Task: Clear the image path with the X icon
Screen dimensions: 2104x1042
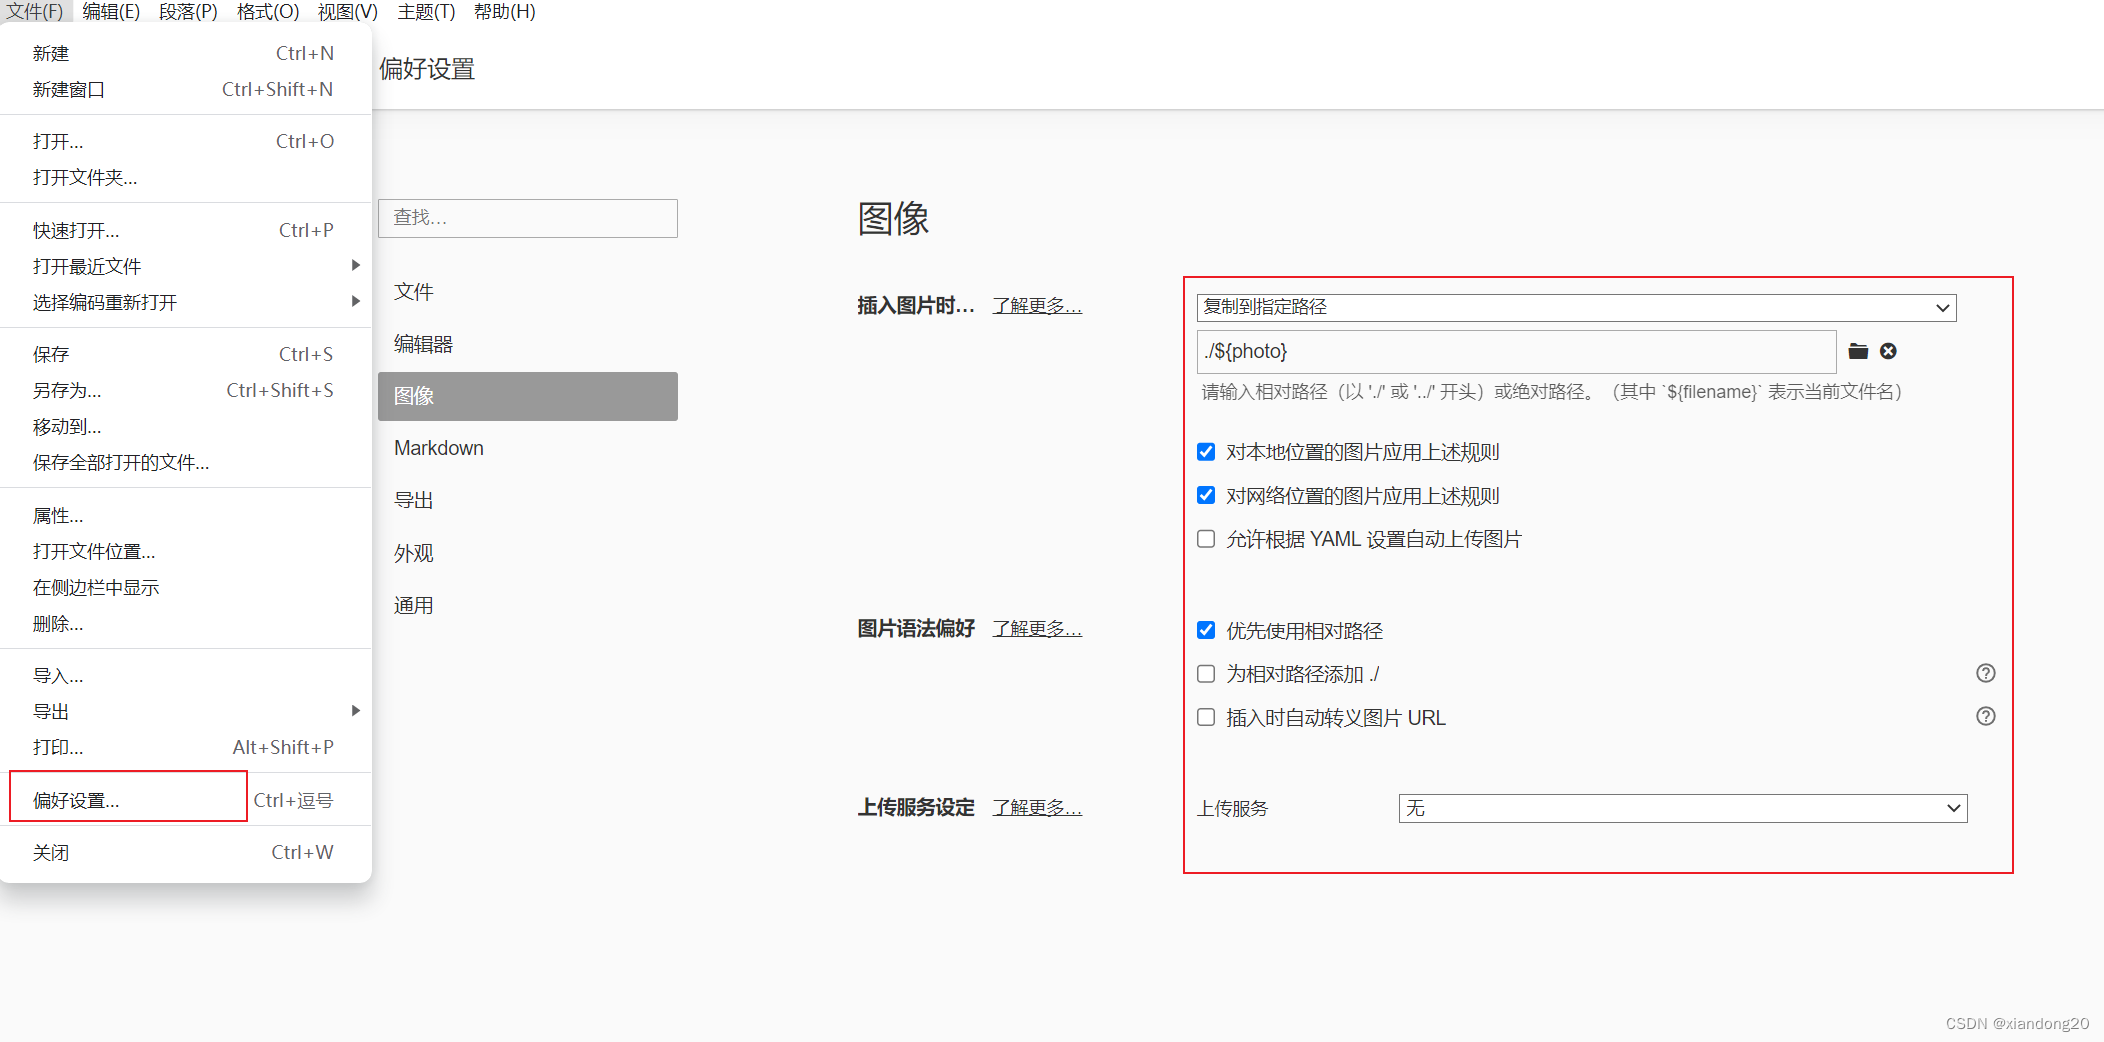Action: click(x=1888, y=351)
